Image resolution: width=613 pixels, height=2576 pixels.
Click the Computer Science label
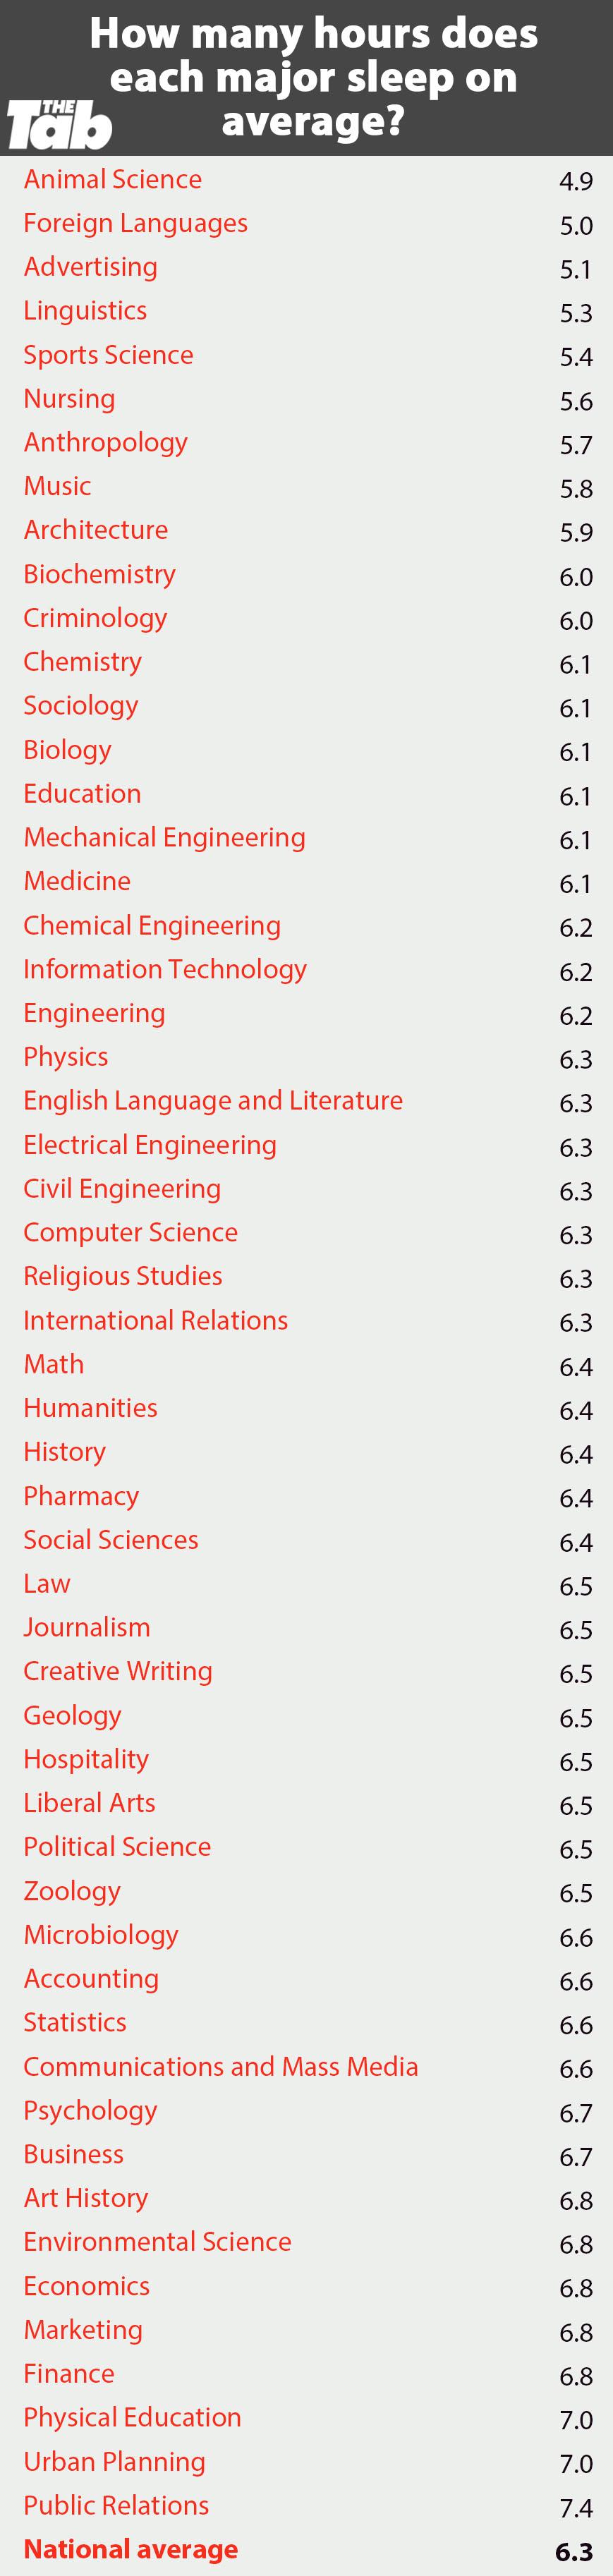pos(131,1233)
